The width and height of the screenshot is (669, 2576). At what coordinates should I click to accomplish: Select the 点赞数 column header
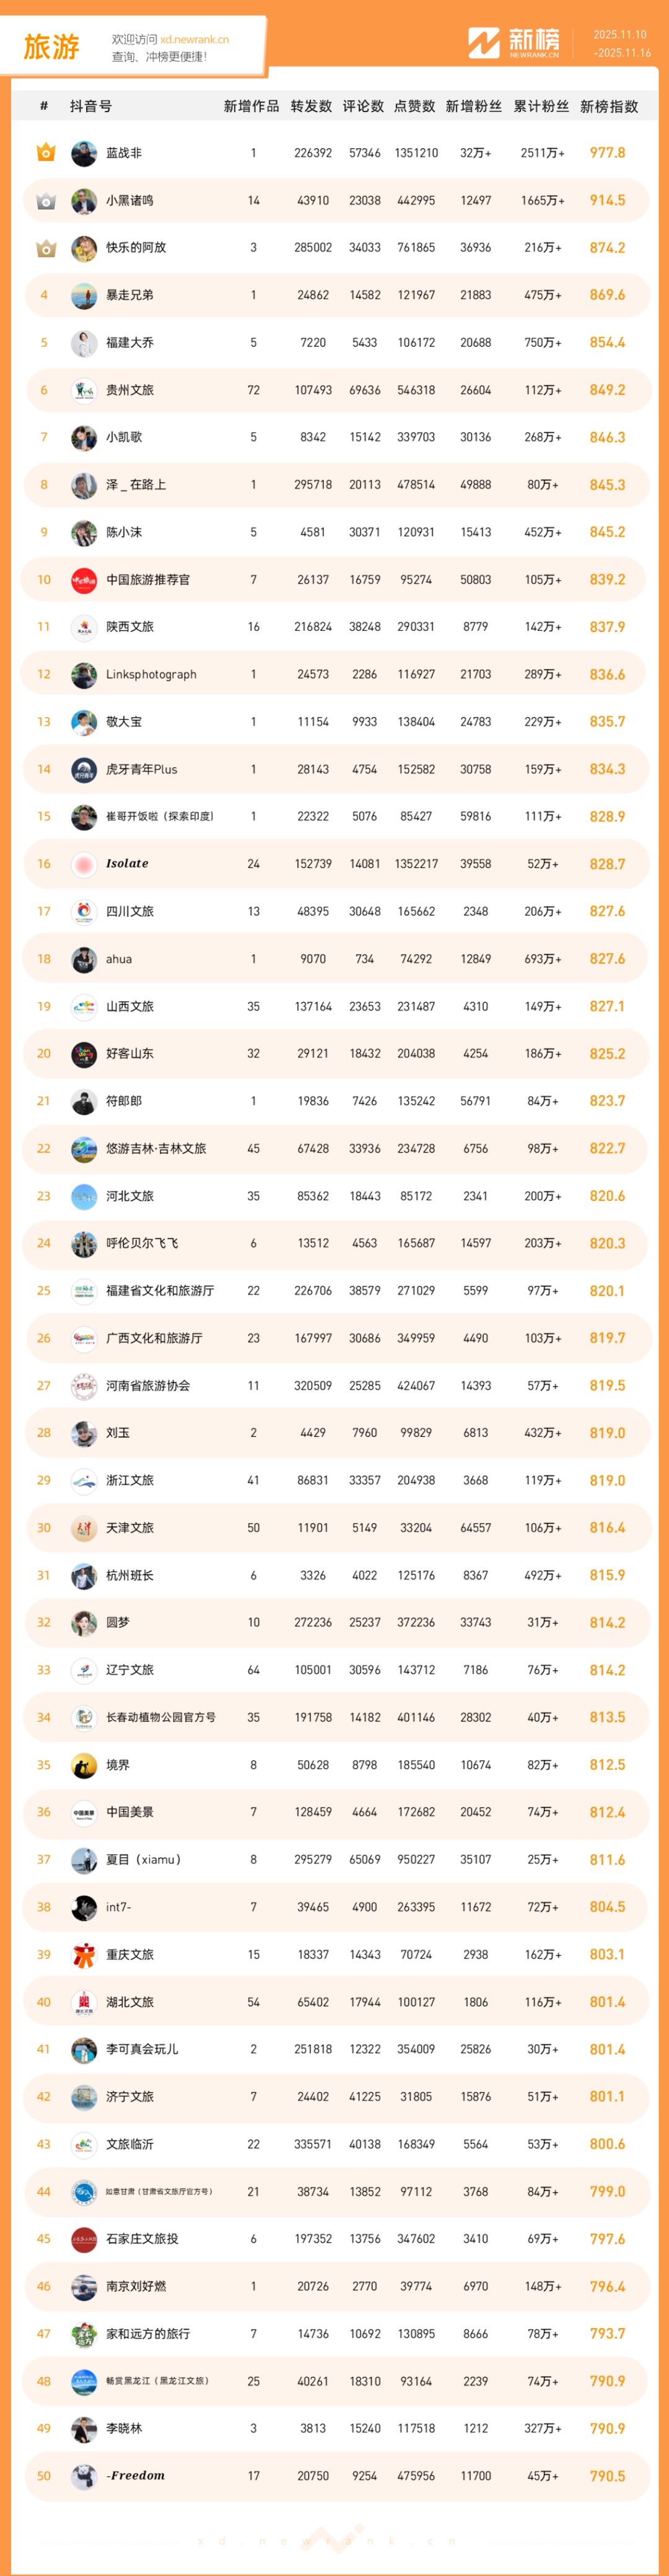point(414,107)
